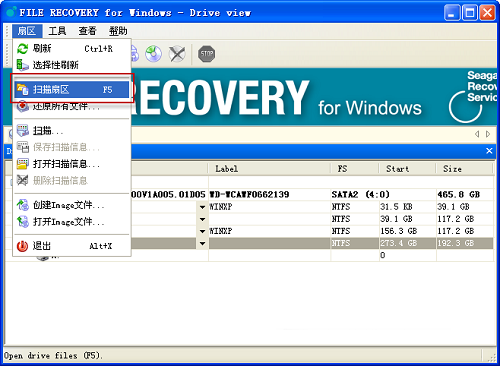Click the 00V1A005.01D05 drive model text
This screenshot has width=500, height=366.
point(168,194)
